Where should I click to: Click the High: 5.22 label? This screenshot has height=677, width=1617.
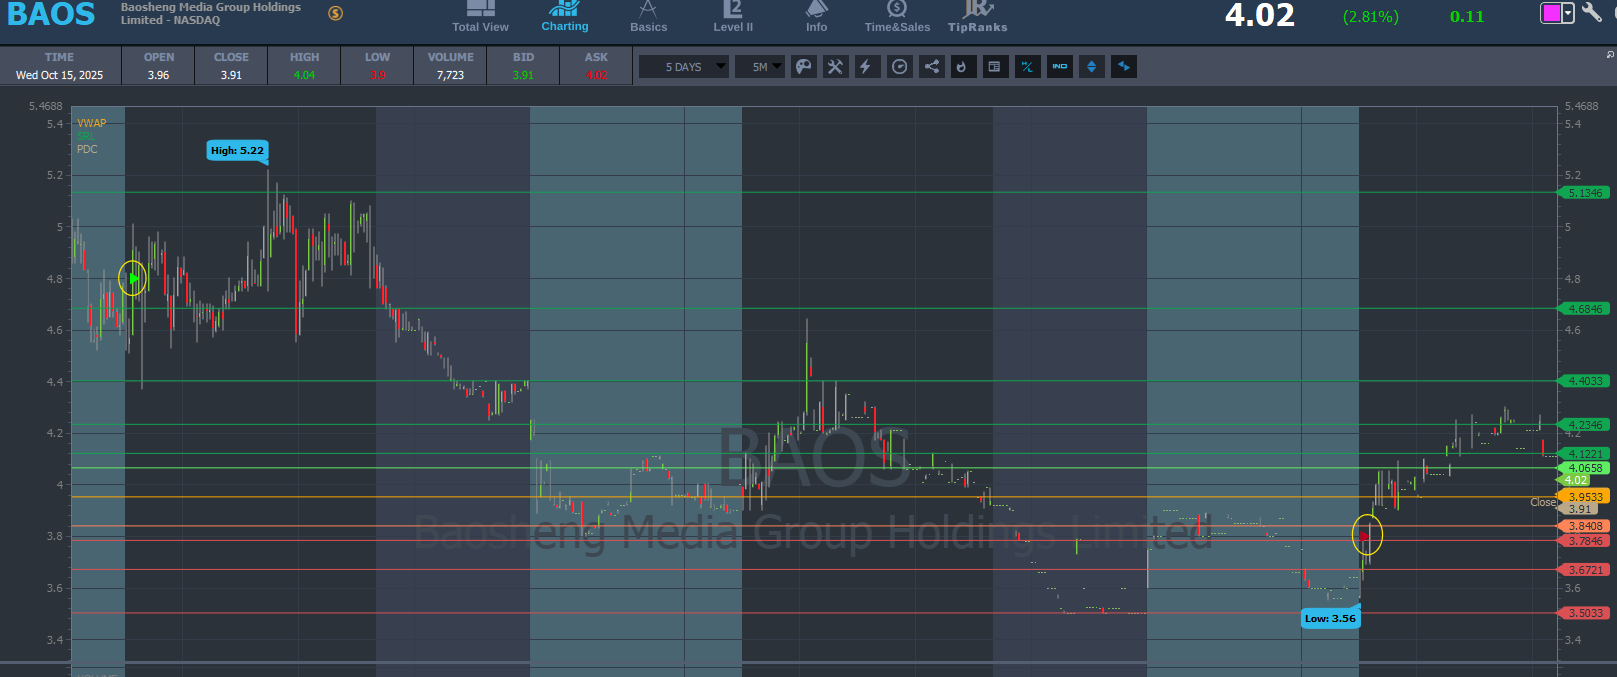237,151
